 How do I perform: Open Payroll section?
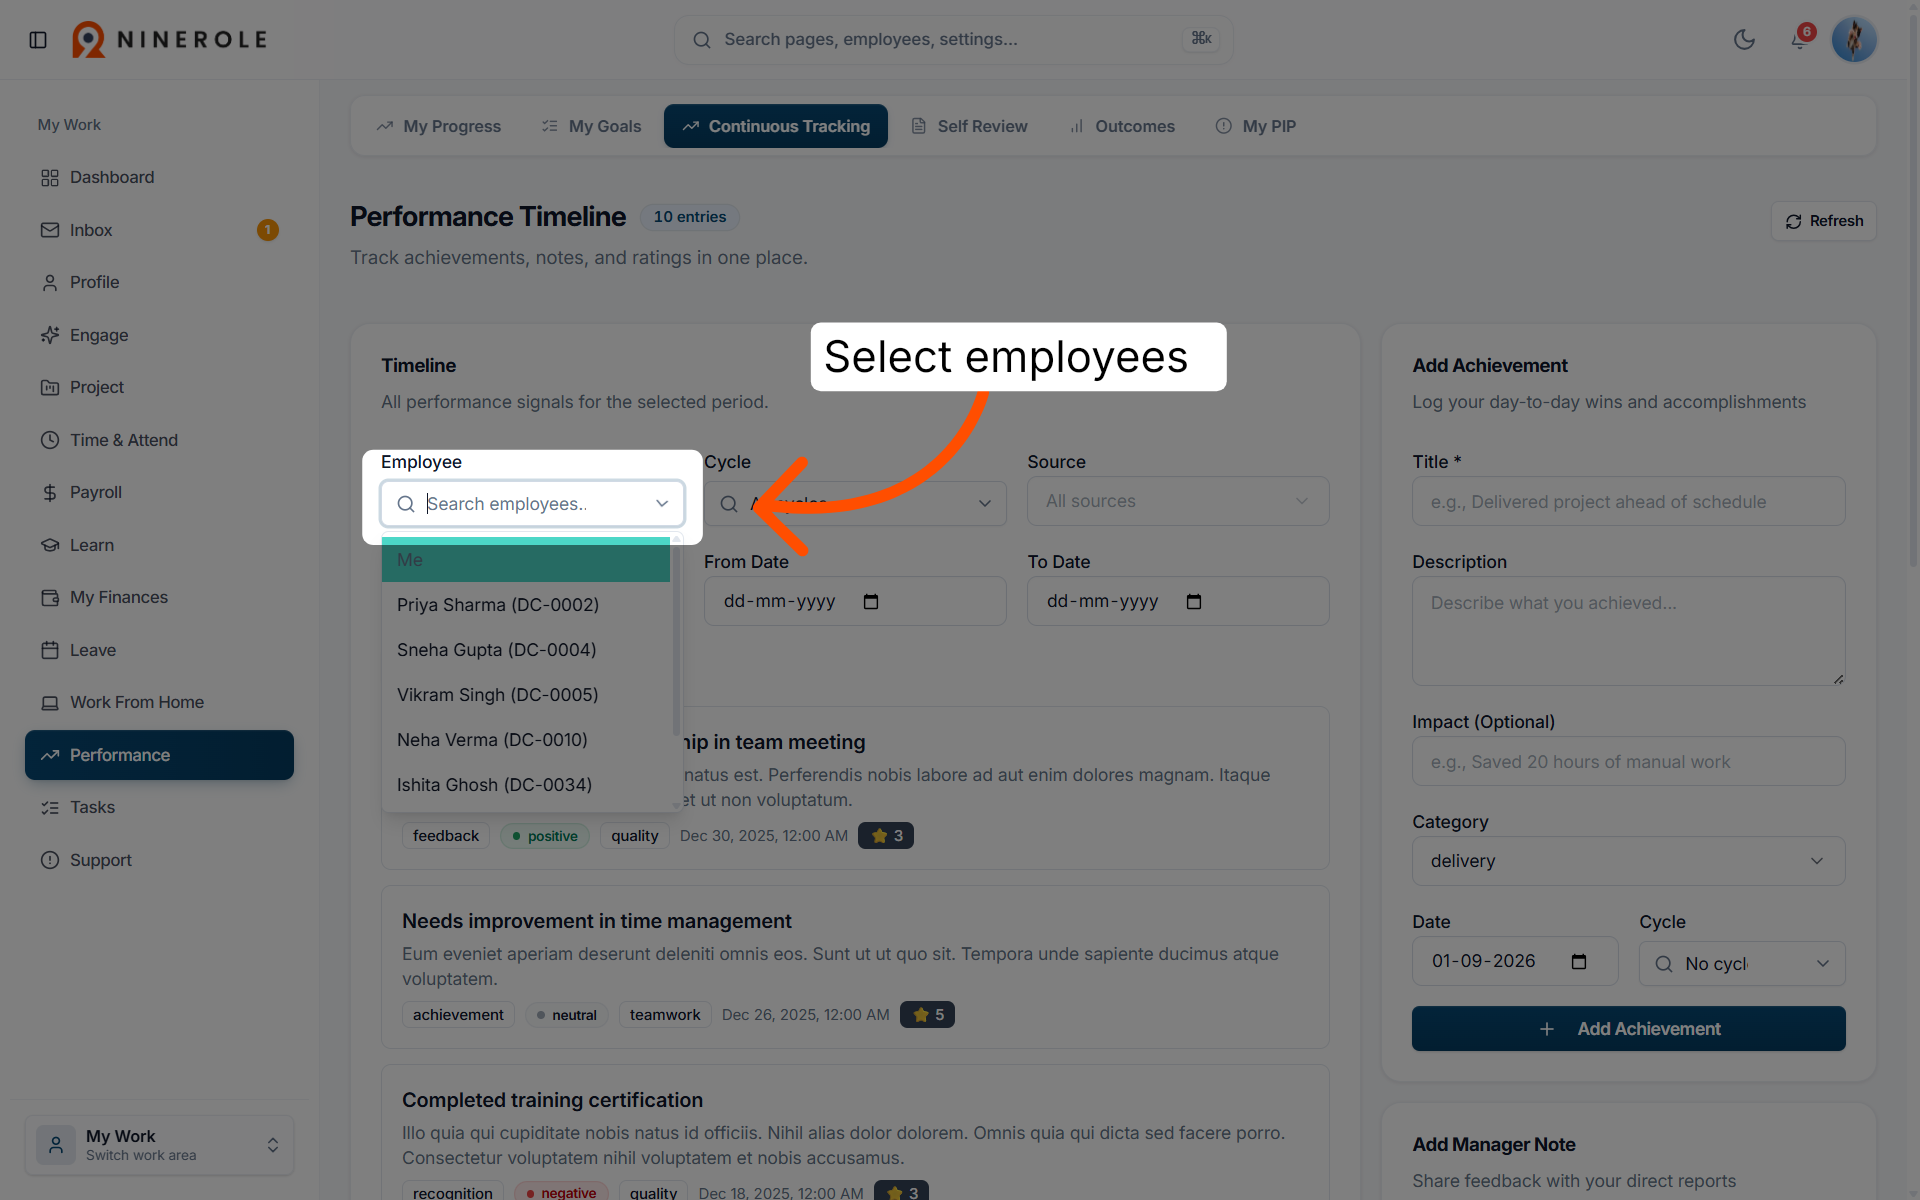[160, 492]
